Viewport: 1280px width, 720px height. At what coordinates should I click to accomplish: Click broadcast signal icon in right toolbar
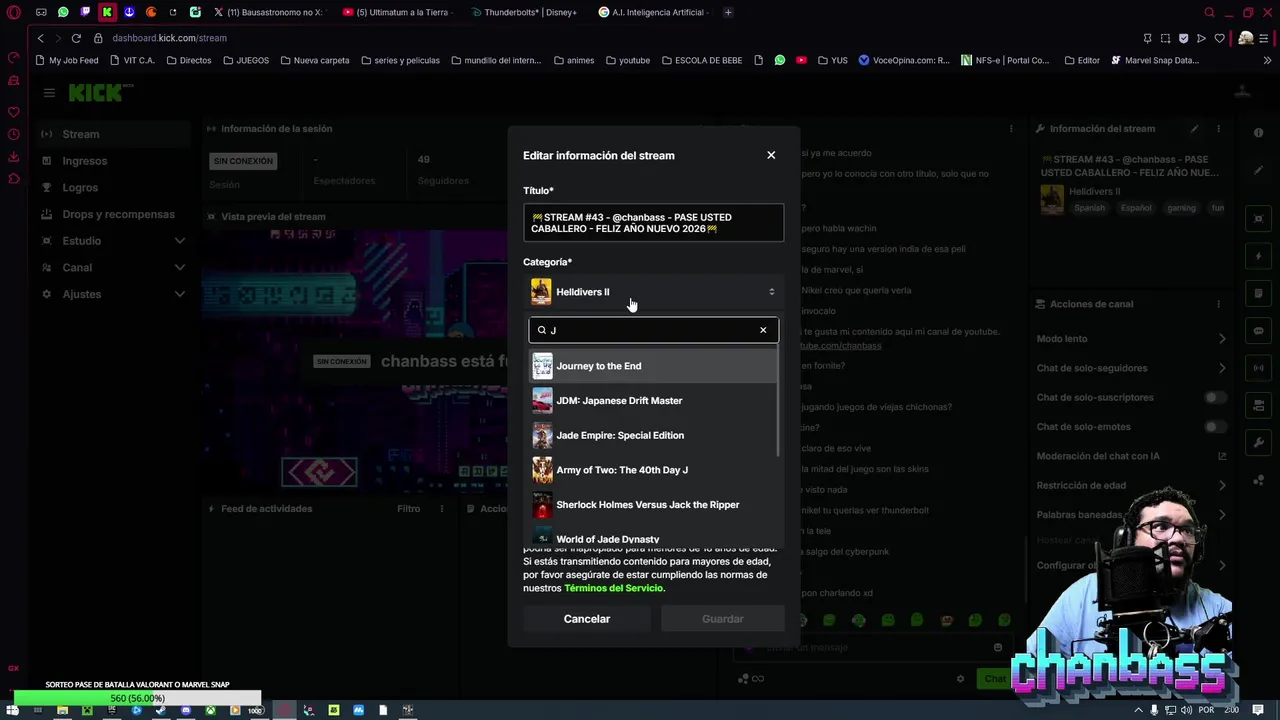[1259, 368]
